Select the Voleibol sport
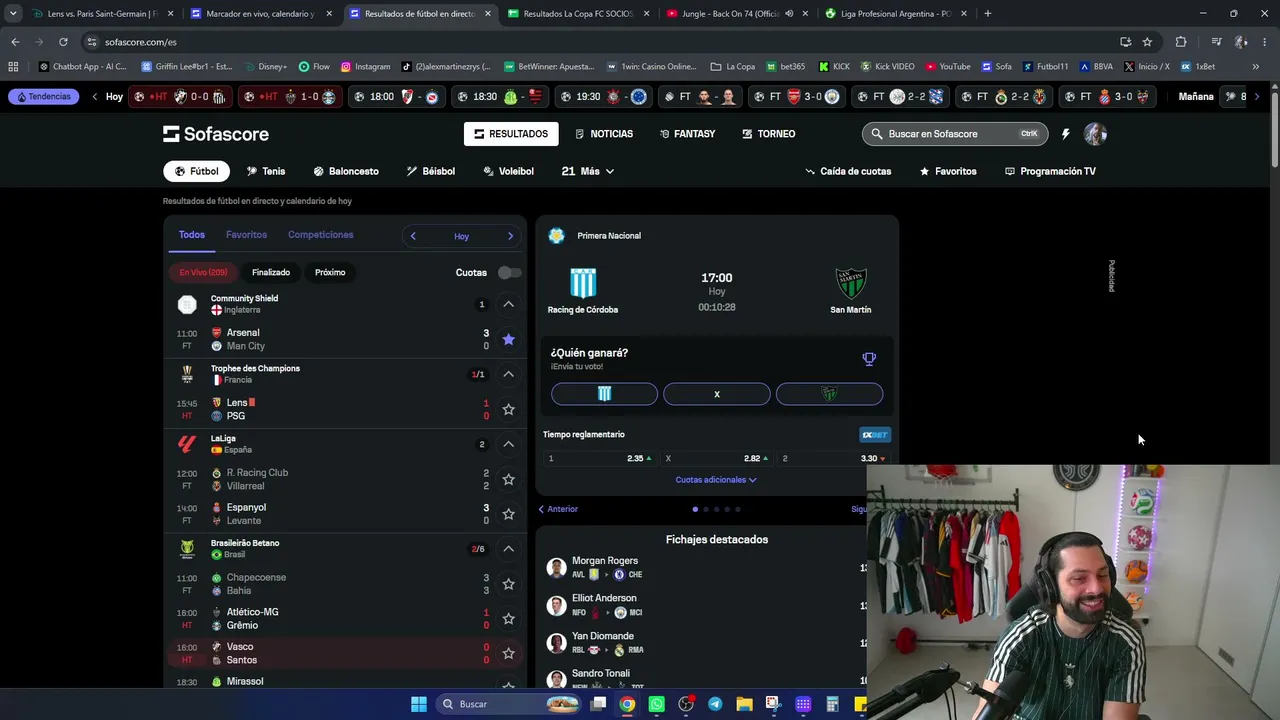Viewport: 1280px width, 720px height. point(508,171)
